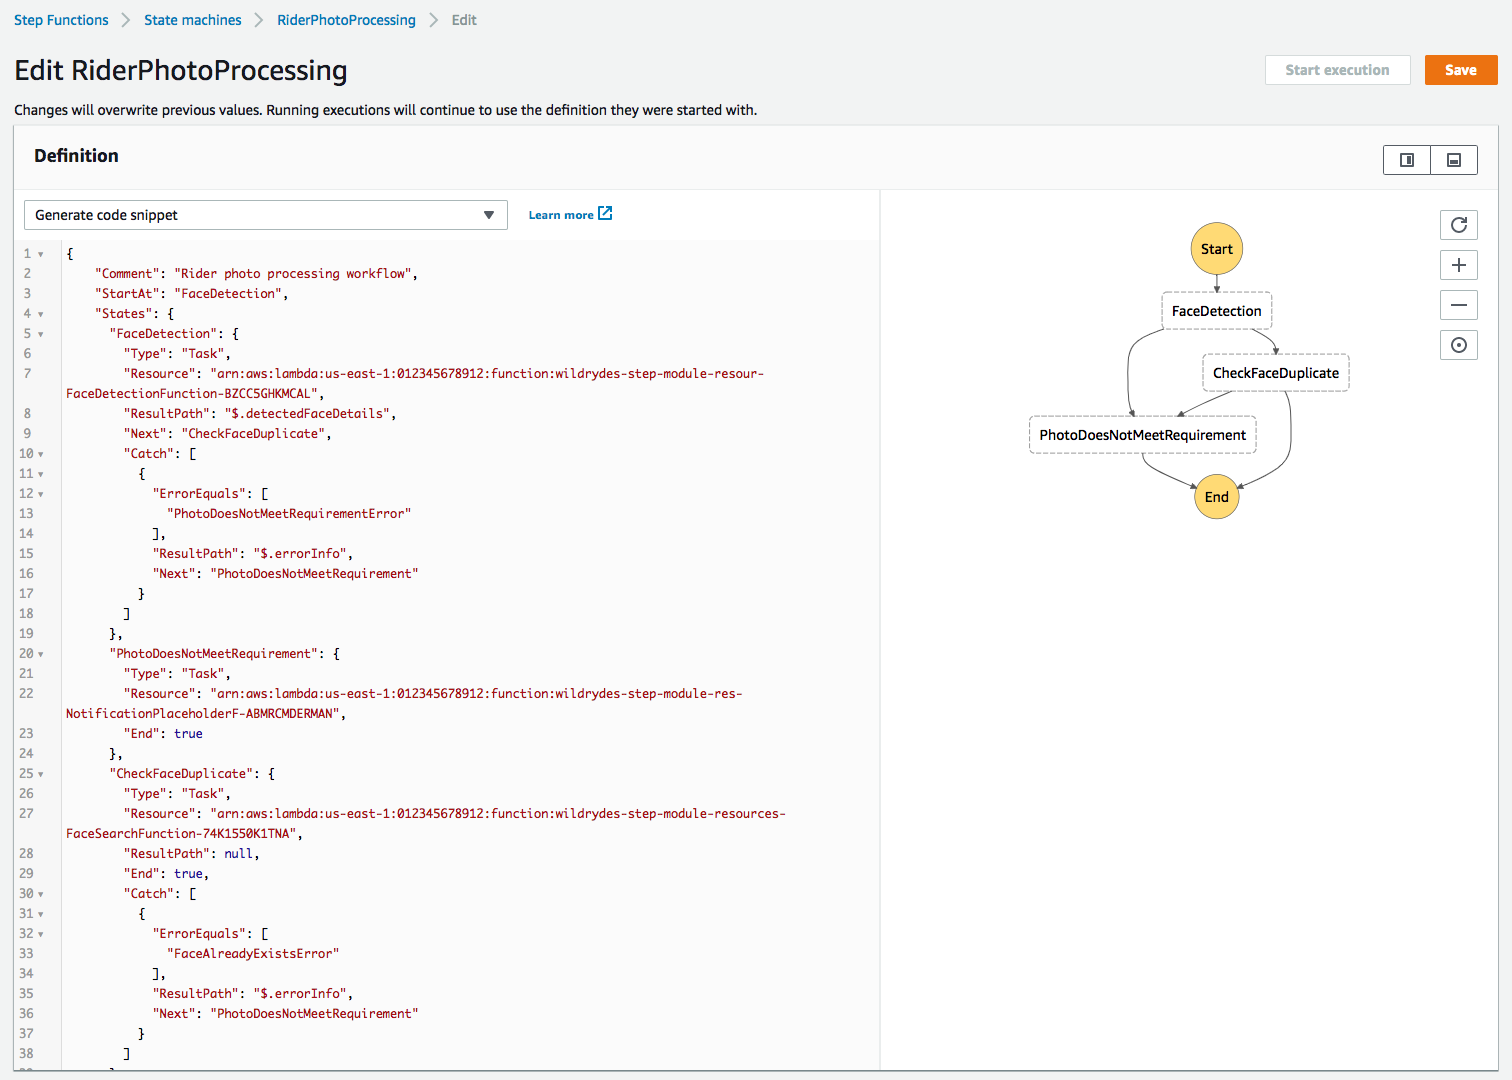Open Generate code snippet dropdown

coord(266,215)
